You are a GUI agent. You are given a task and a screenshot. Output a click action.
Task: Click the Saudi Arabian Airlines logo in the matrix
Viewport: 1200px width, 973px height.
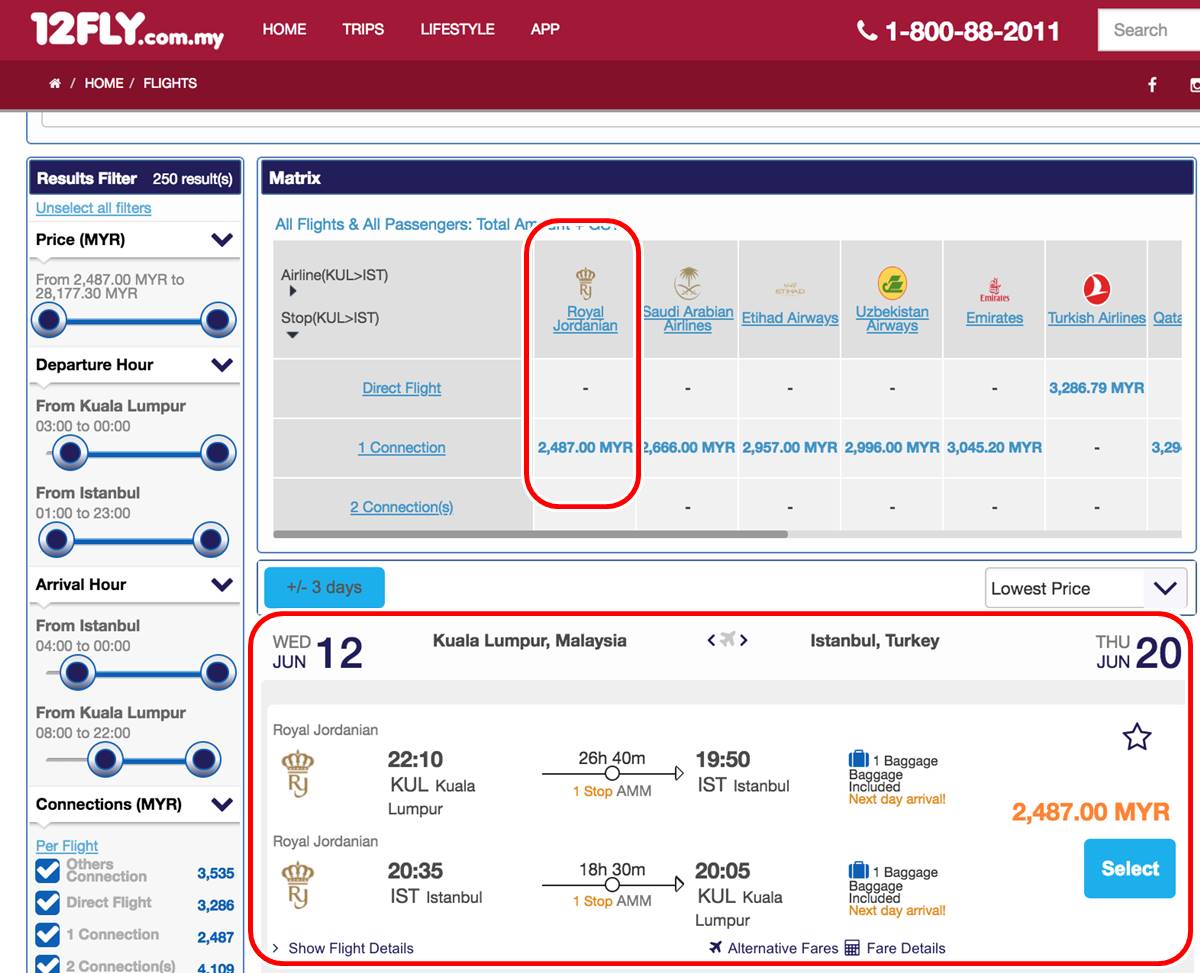pos(687,284)
